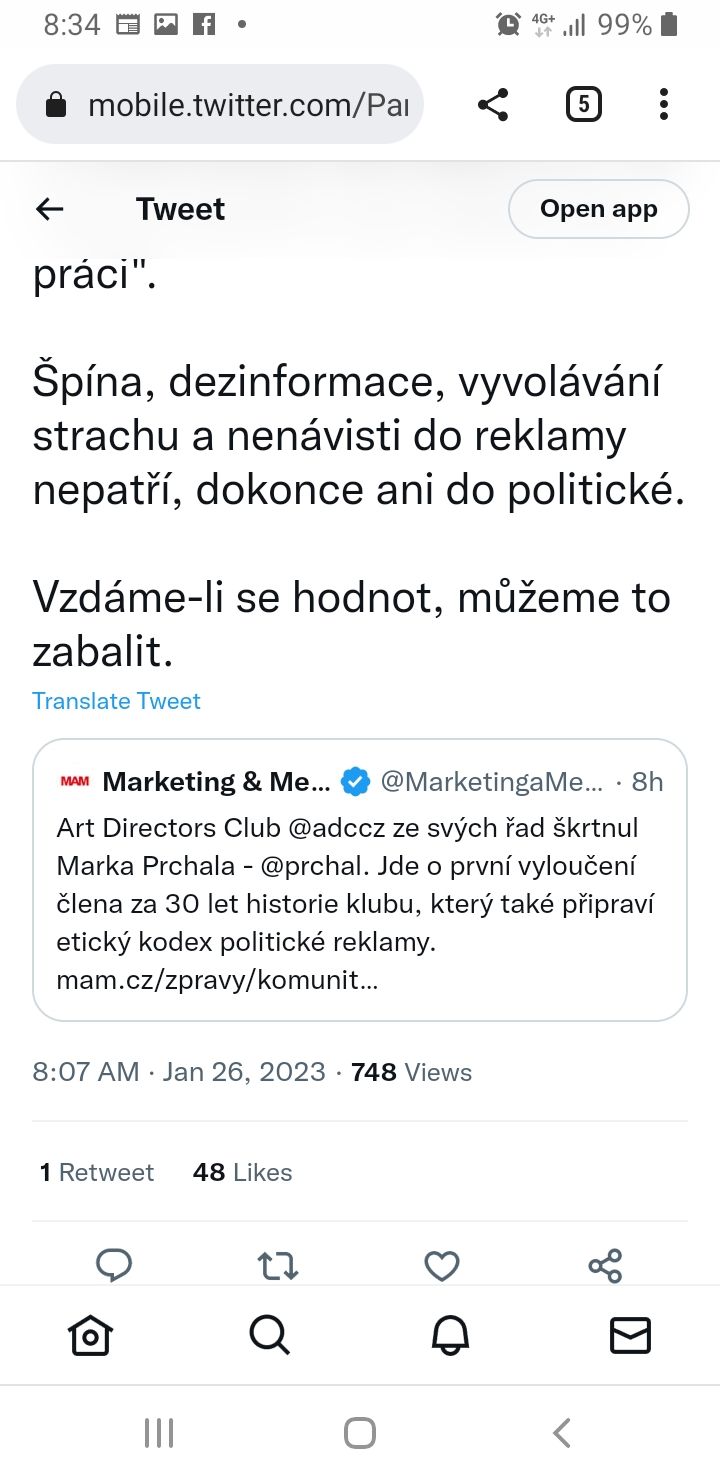Tap the browser share icon
720x1480 pixels.
[x=493, y=104]
